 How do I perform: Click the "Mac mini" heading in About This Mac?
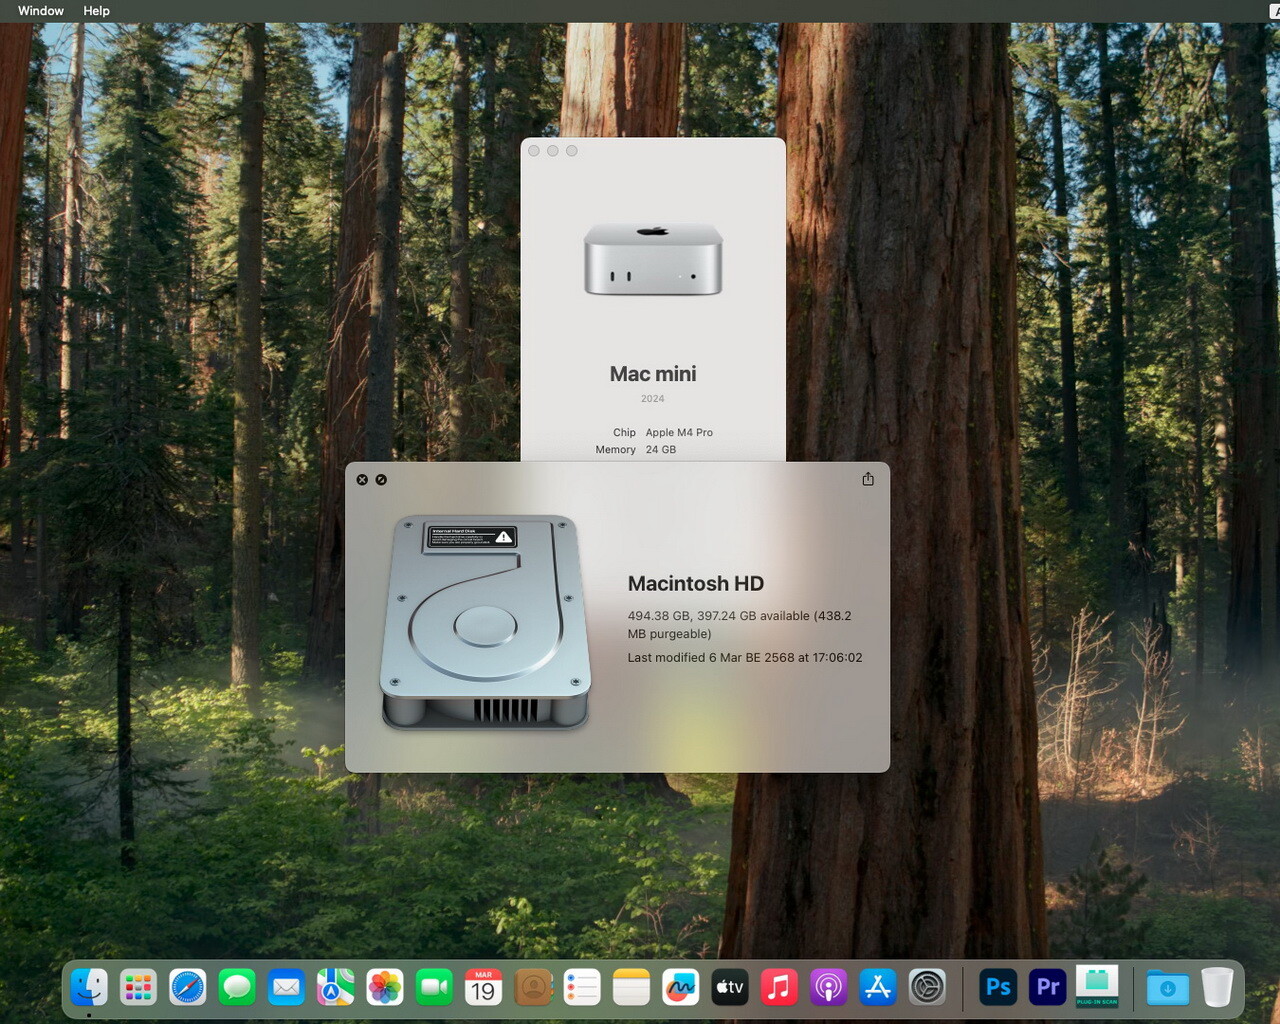coord(653,374)
